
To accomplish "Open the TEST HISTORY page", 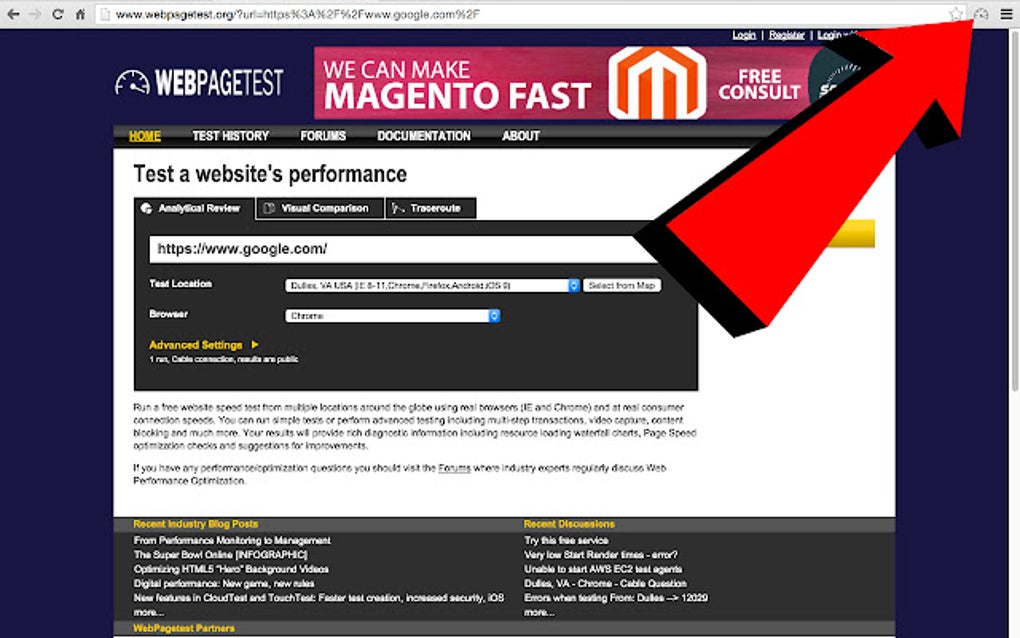I will tap(229, 136).
